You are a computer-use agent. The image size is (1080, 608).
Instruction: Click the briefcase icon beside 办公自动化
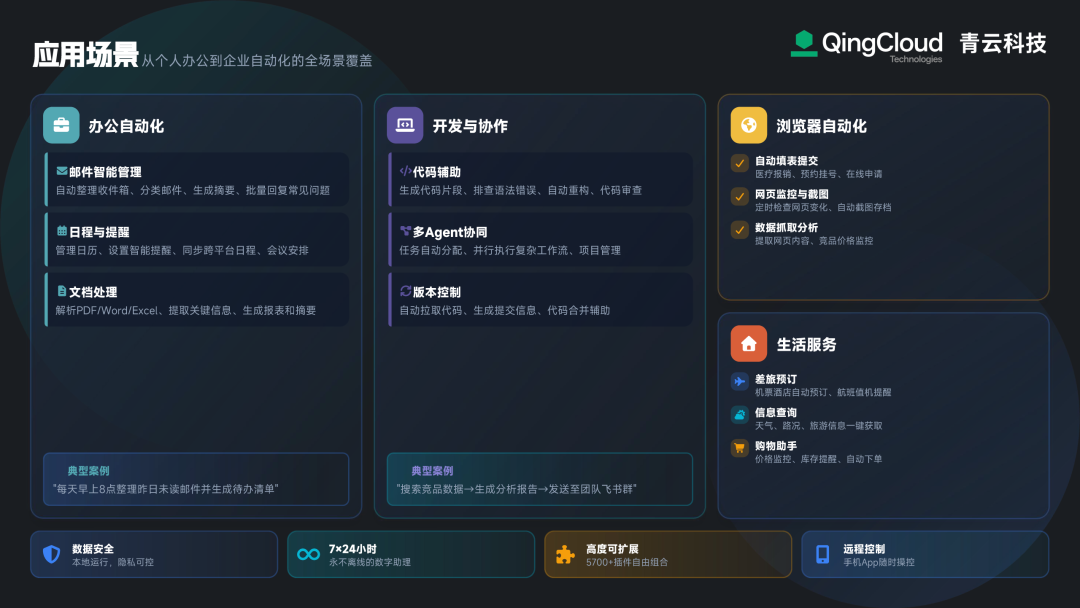(x=61, y=125)
